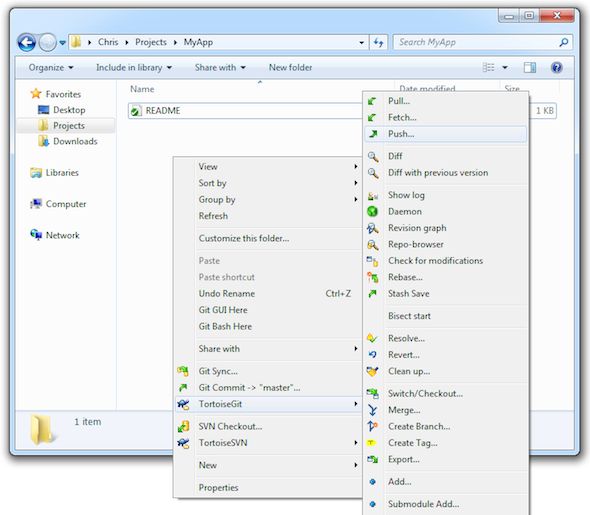Click the Fetch arrow icon

tap(372, 117)
